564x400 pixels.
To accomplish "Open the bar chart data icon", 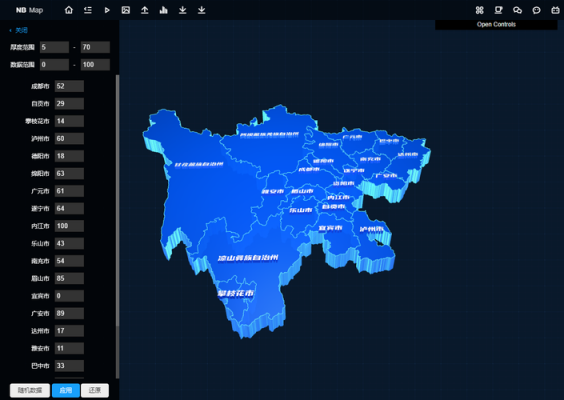I will click(164, 10).
